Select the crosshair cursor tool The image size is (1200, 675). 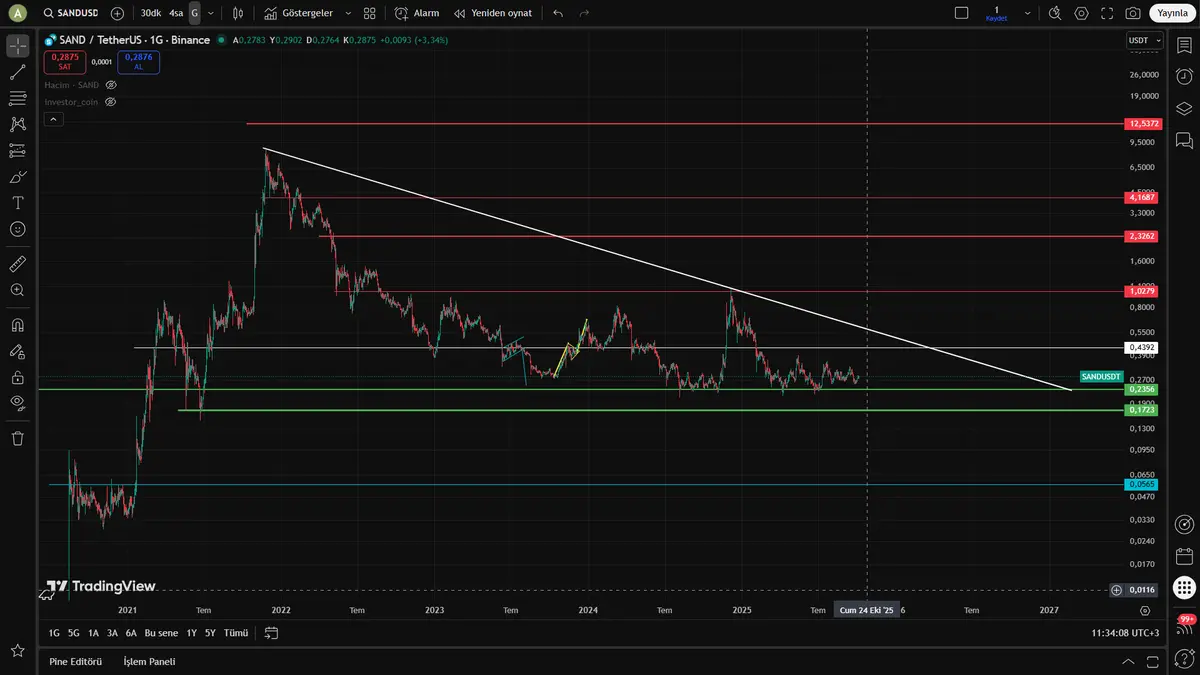(x=17, y=46)
